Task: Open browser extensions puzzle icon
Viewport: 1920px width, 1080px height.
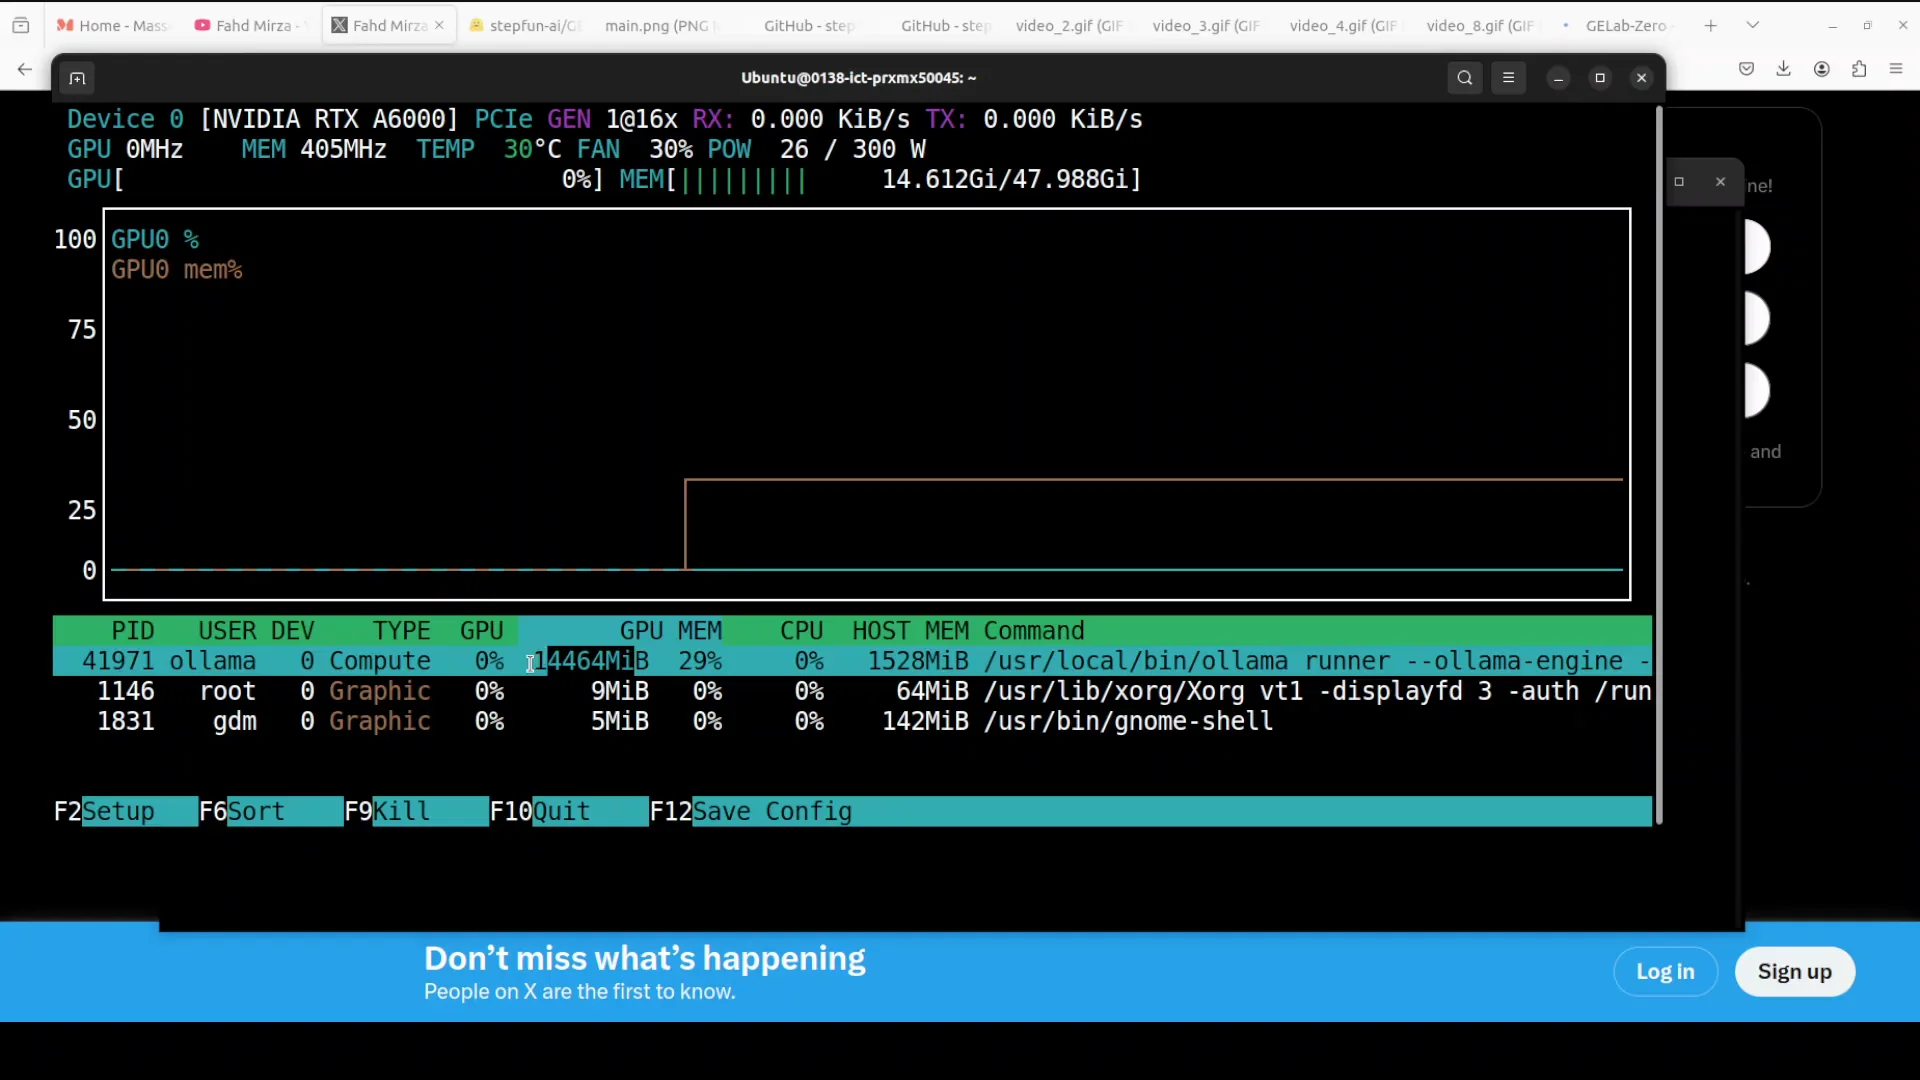Action: (1859, 69)
